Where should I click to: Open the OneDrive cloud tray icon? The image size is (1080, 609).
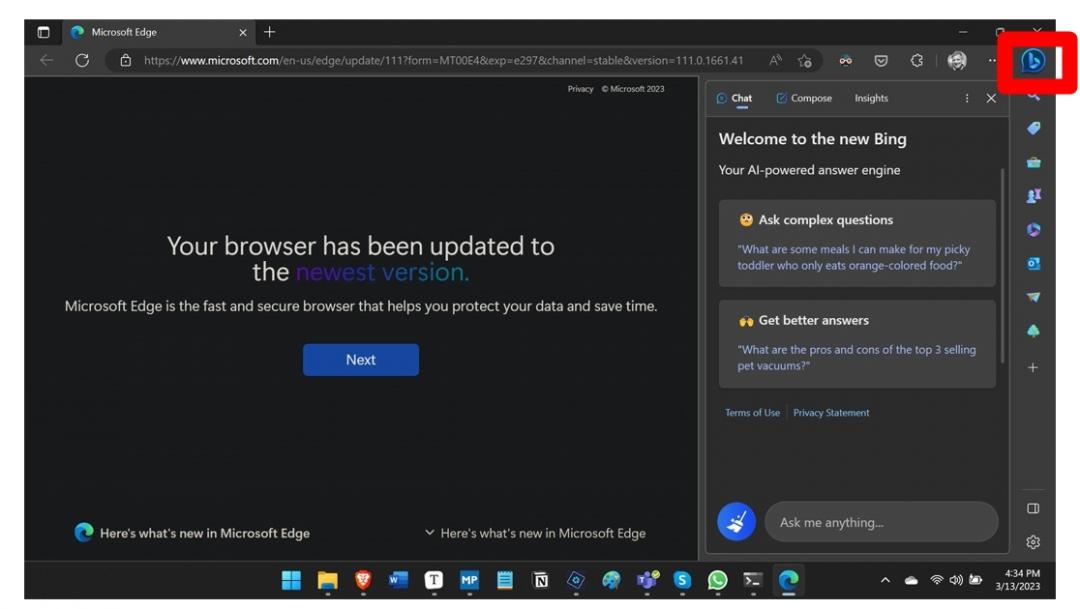[x=911, y=580]
